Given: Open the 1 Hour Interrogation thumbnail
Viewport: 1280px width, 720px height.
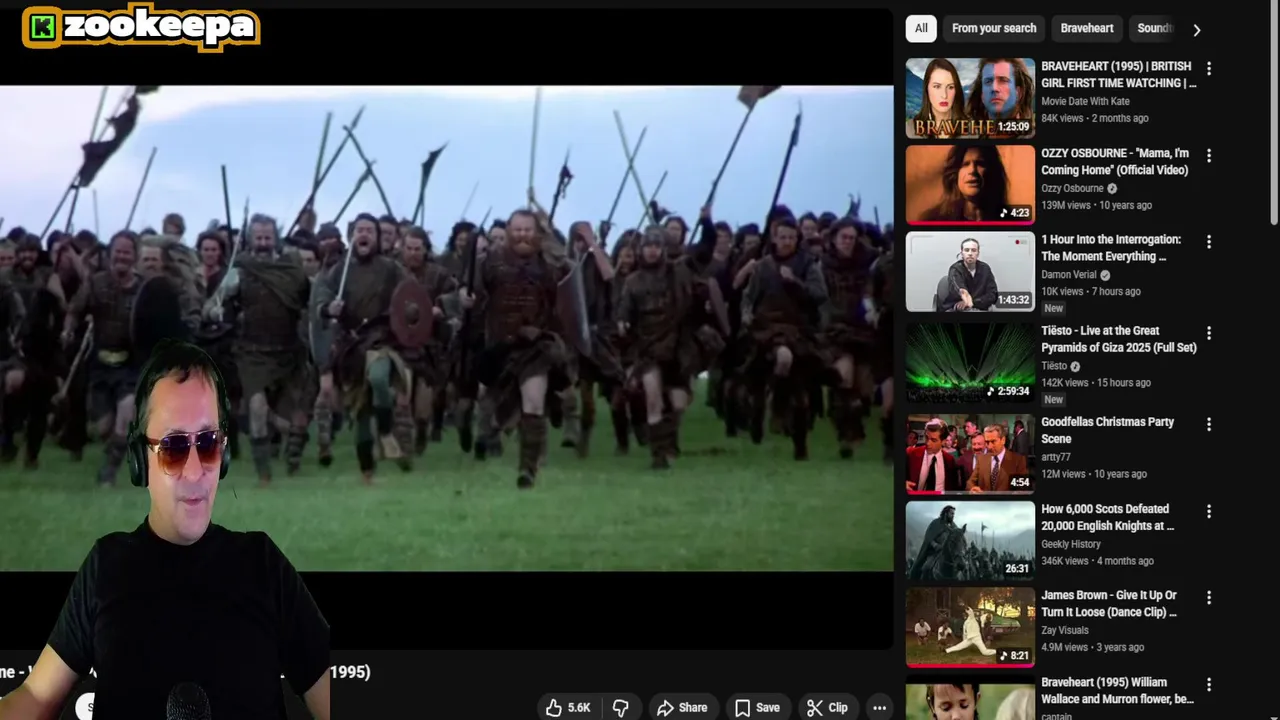Looking at the screenshot, I should tap(970, 271).
